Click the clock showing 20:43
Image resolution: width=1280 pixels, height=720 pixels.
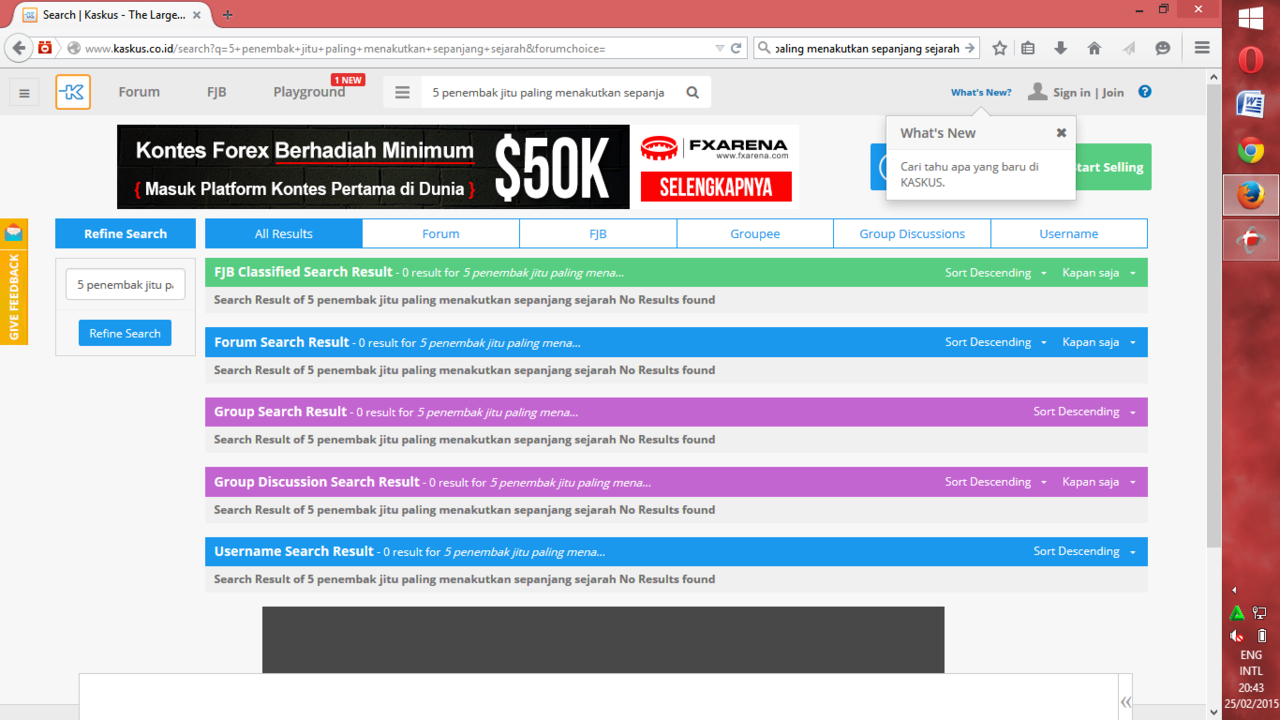coord(1251,688)
